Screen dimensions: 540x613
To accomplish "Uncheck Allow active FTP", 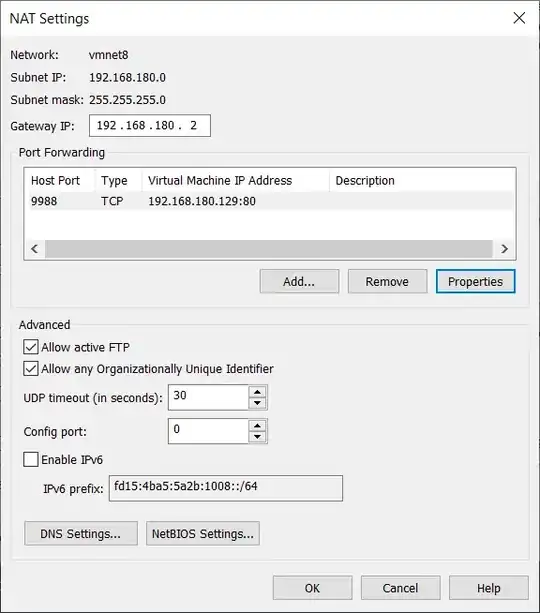I will point(31,347).
